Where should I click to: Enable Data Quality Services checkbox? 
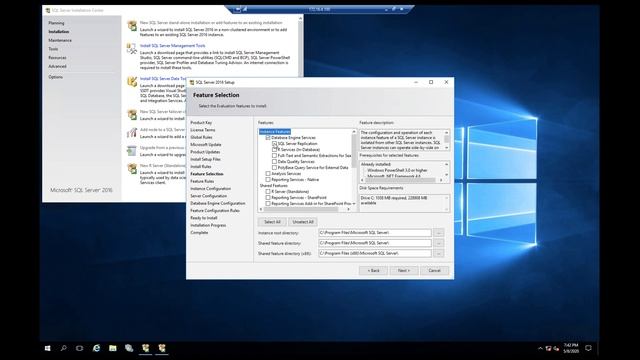coord(274,162)
